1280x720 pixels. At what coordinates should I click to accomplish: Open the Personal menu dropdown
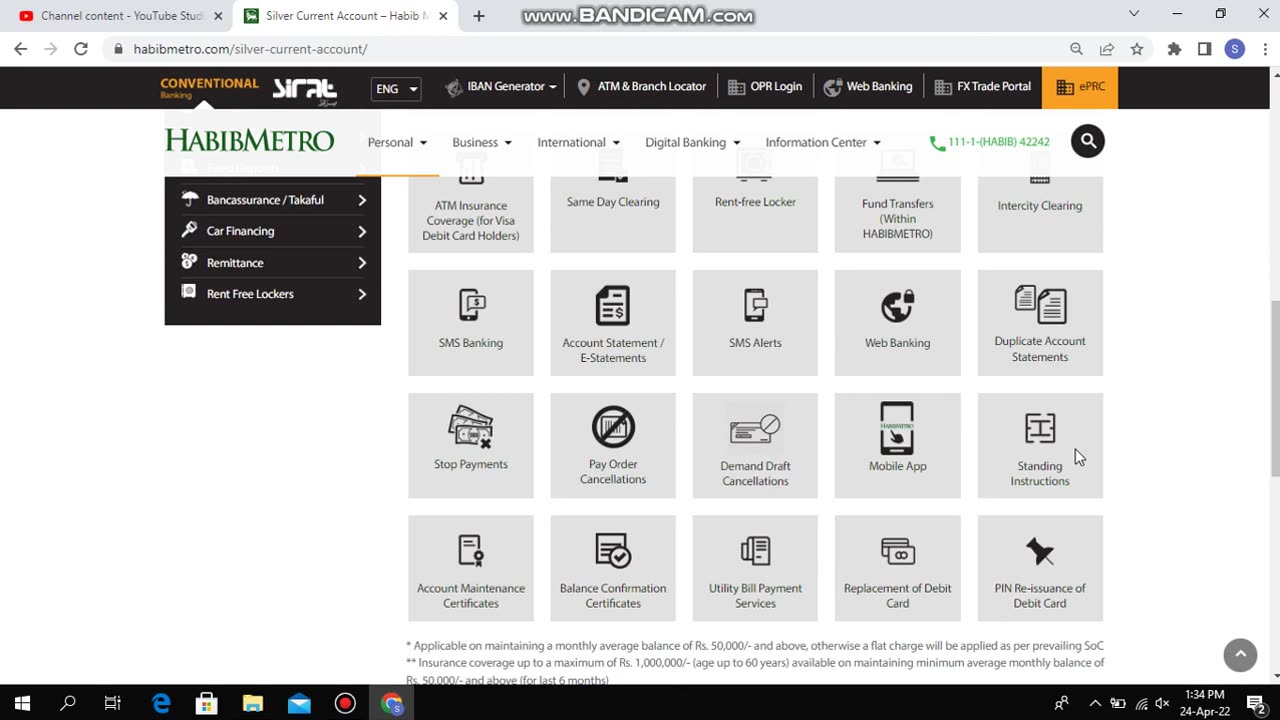[x=397, y=142]
